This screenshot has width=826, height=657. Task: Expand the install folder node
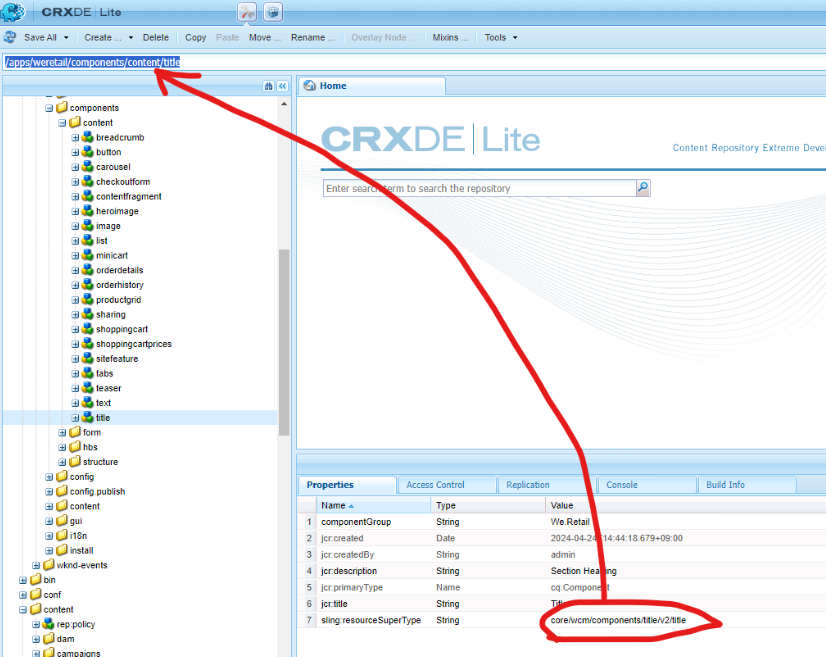pos(49,551)
